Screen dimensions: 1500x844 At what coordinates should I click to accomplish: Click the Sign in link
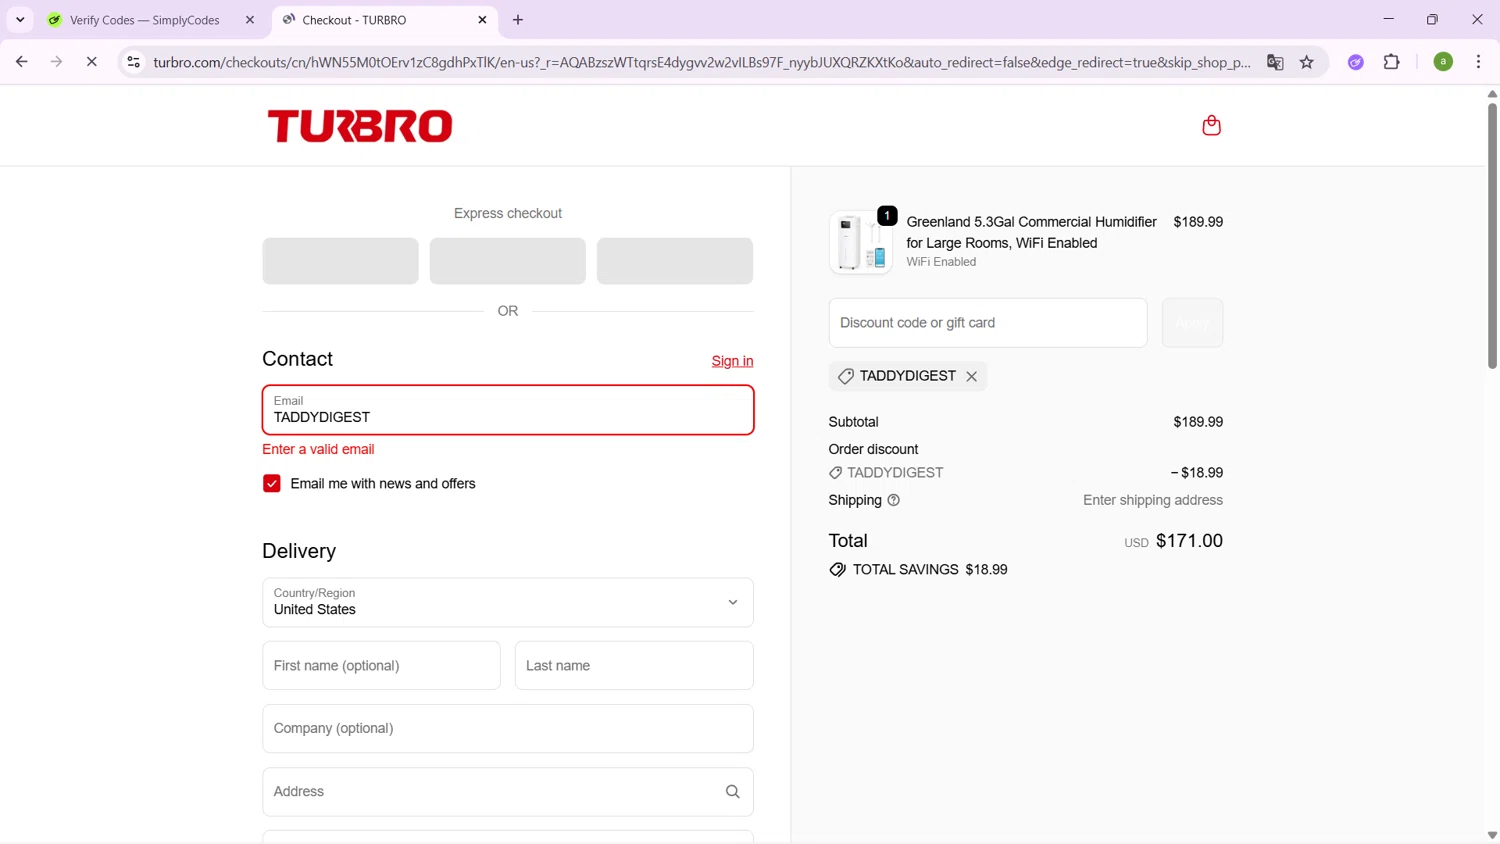[732, 361]
